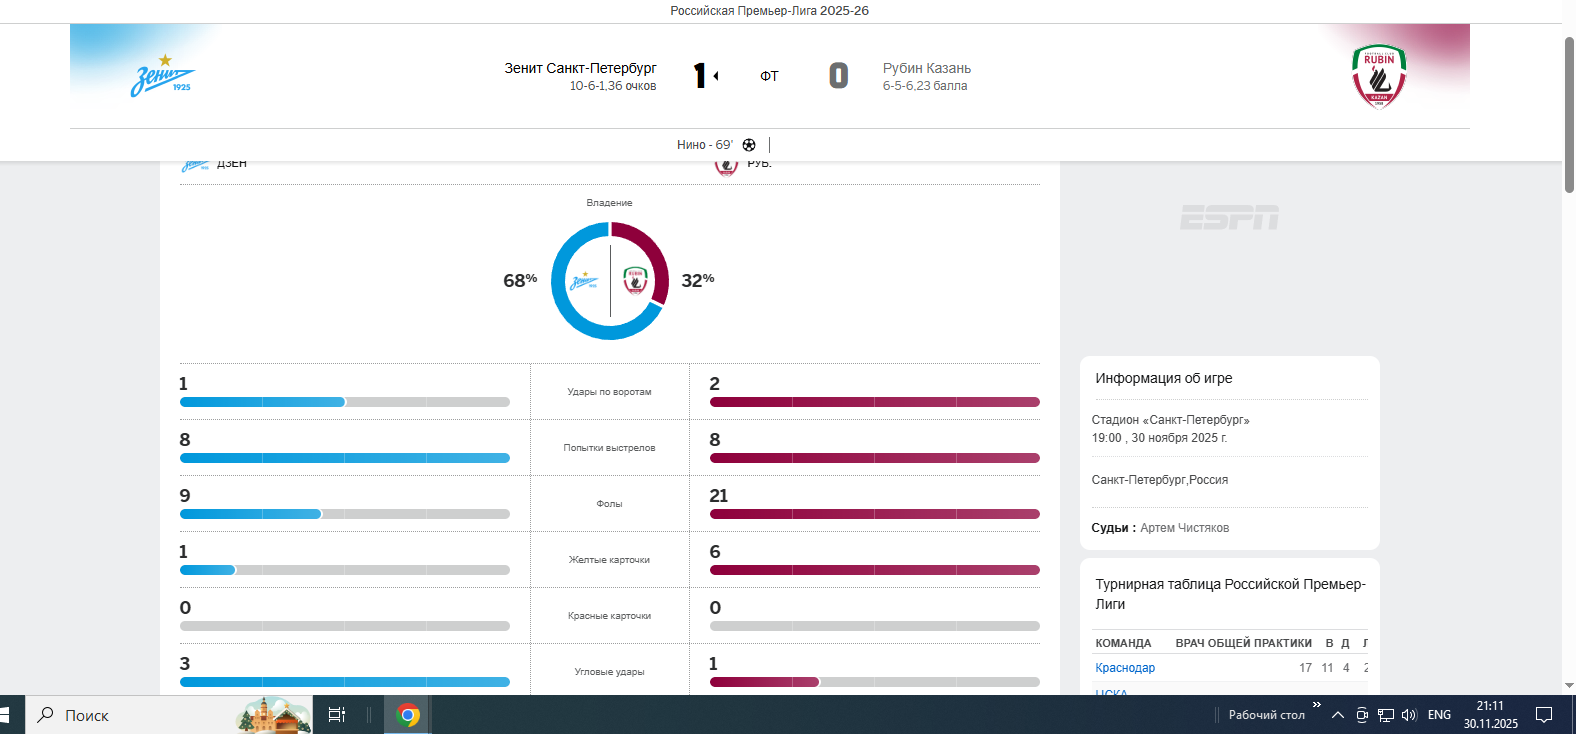Open Task View on the taskbar
The image size is (1576, 734).
[337, 715]
